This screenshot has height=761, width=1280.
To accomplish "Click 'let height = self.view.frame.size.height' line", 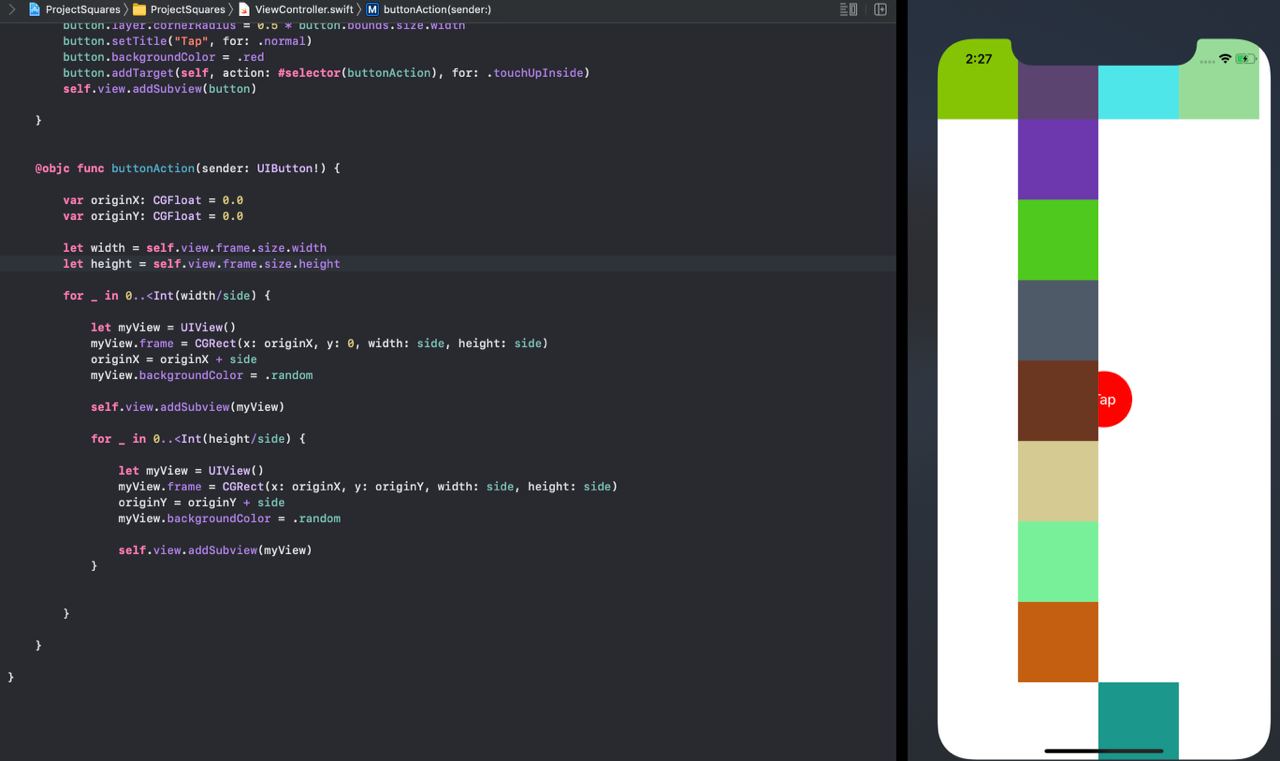I will [x=201, y=264].
